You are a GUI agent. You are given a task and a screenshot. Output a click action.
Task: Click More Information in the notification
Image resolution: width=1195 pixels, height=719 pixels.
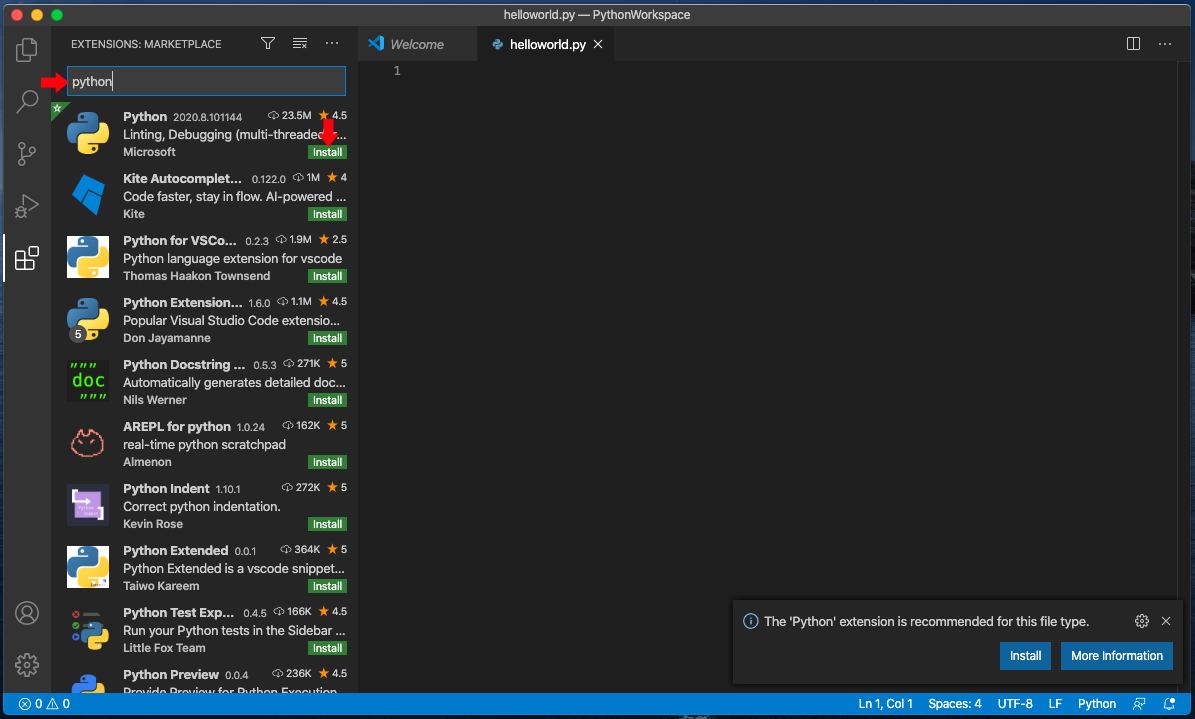tap(1117, 656)
